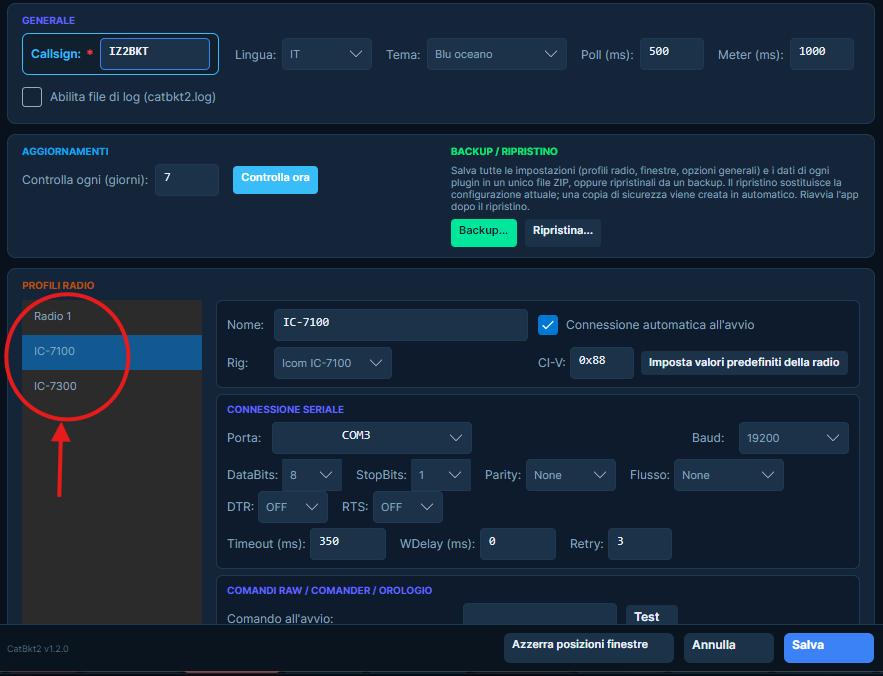Open the StopBits dropdown

coord(441,475)
